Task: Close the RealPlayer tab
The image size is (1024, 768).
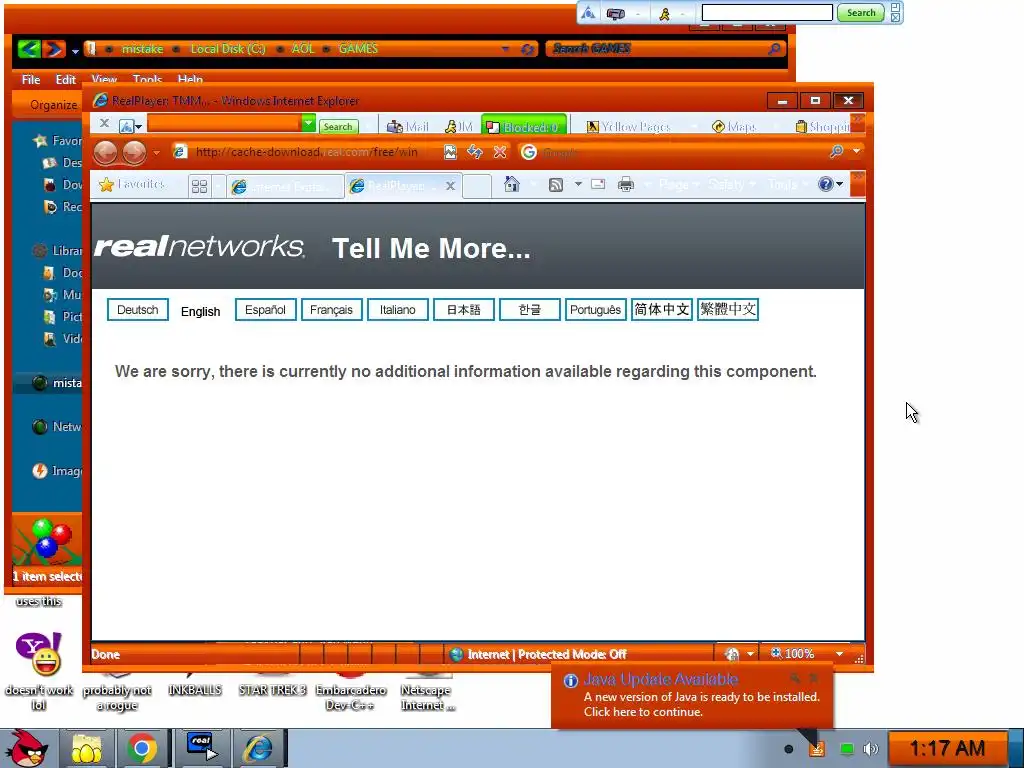Action: point(450,186)
